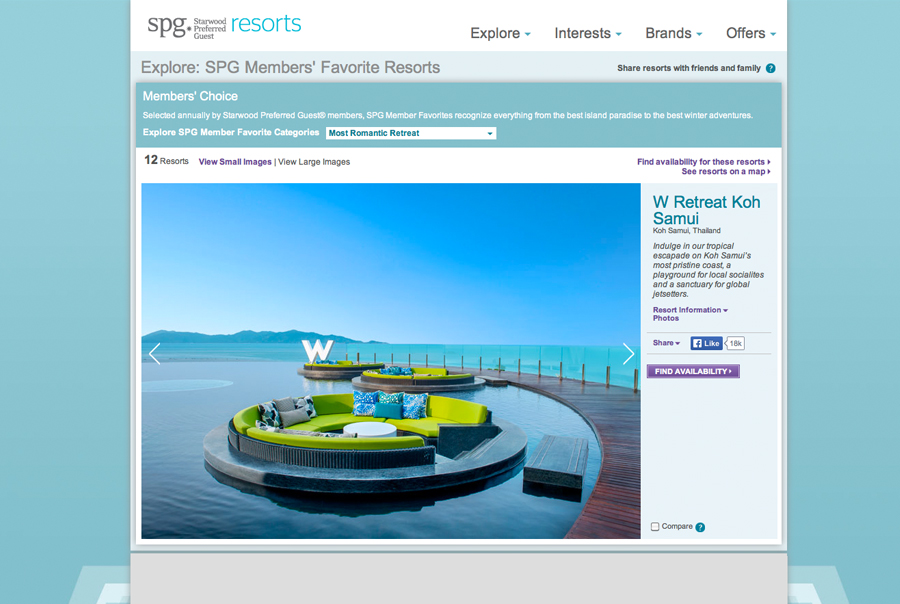The height and width of the screenshot is (604, 900).
Task: Open the Most Romantic Retreat category dropdown
Action: [x=411, y=133]
